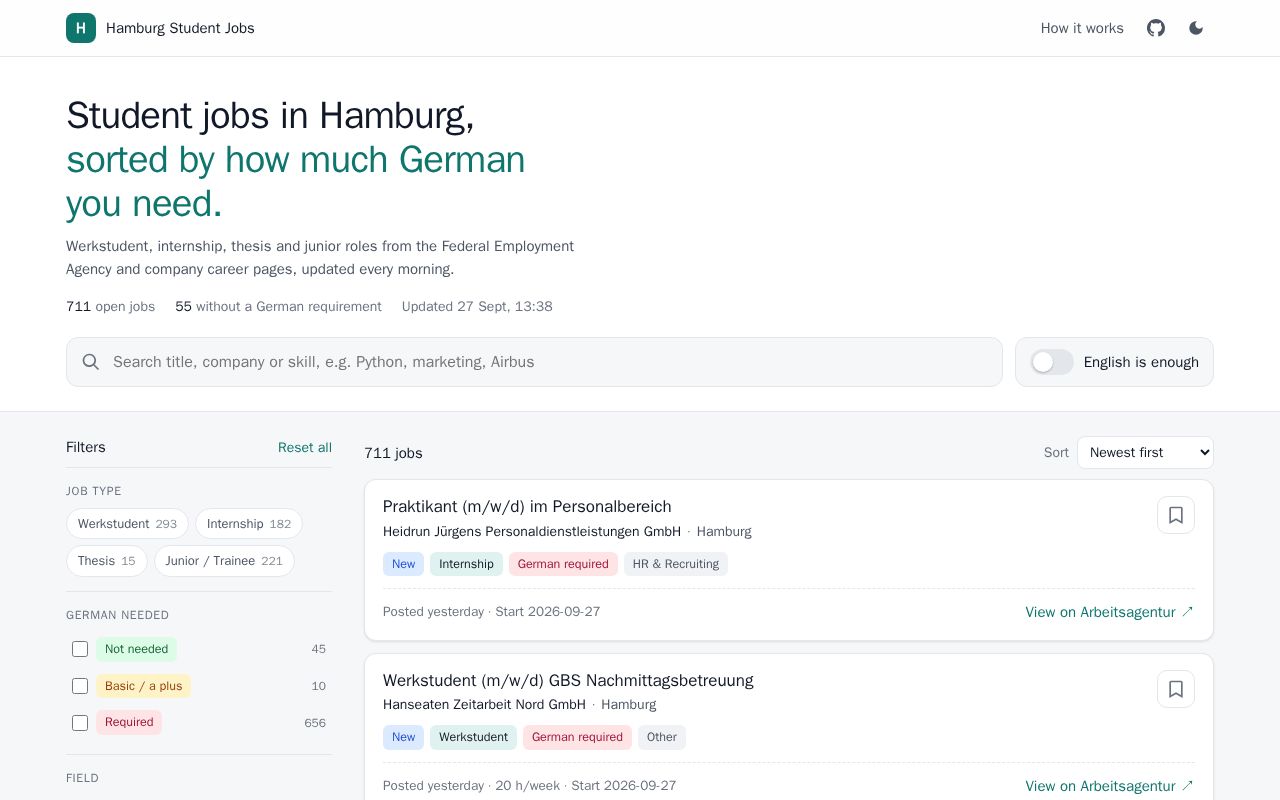
Task: Click Internship tag on Praktikant card
Action: click(x=466, y=564)
